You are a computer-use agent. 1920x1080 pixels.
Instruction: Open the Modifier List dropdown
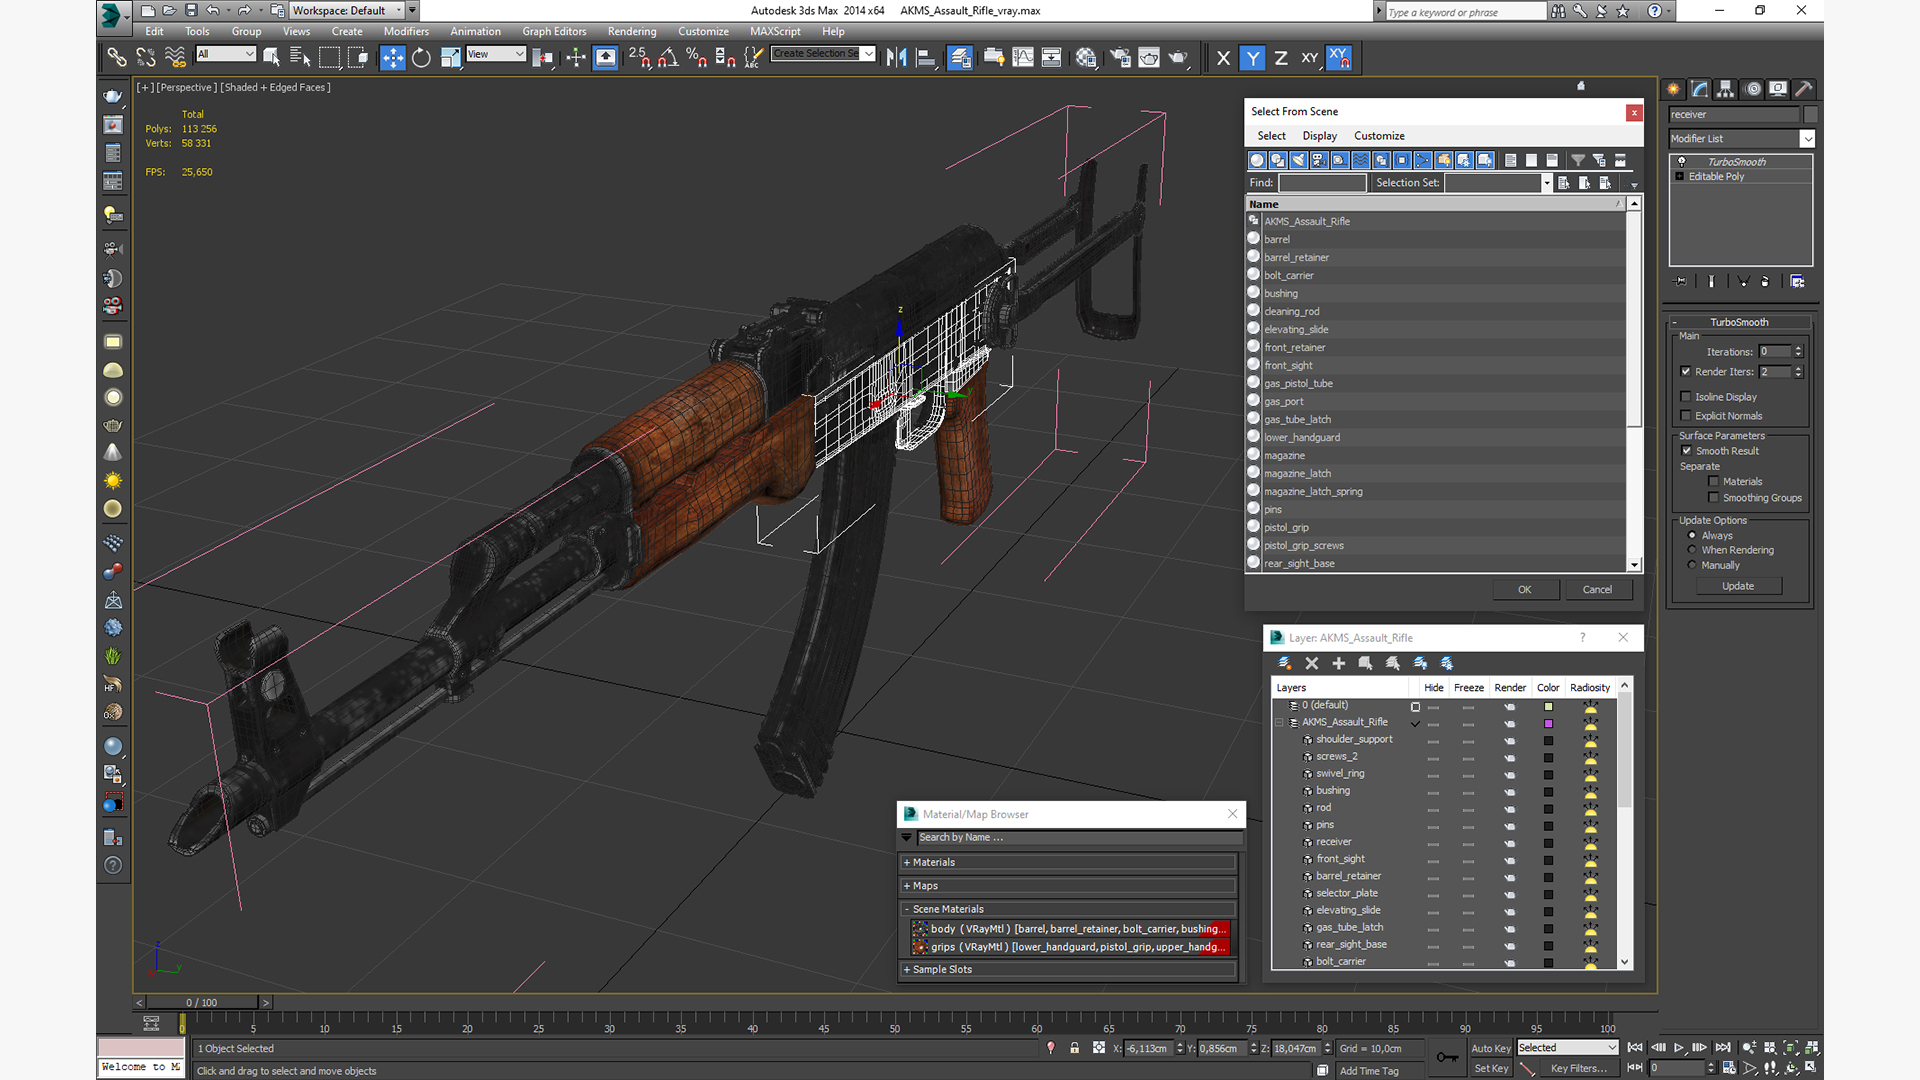1807,139
